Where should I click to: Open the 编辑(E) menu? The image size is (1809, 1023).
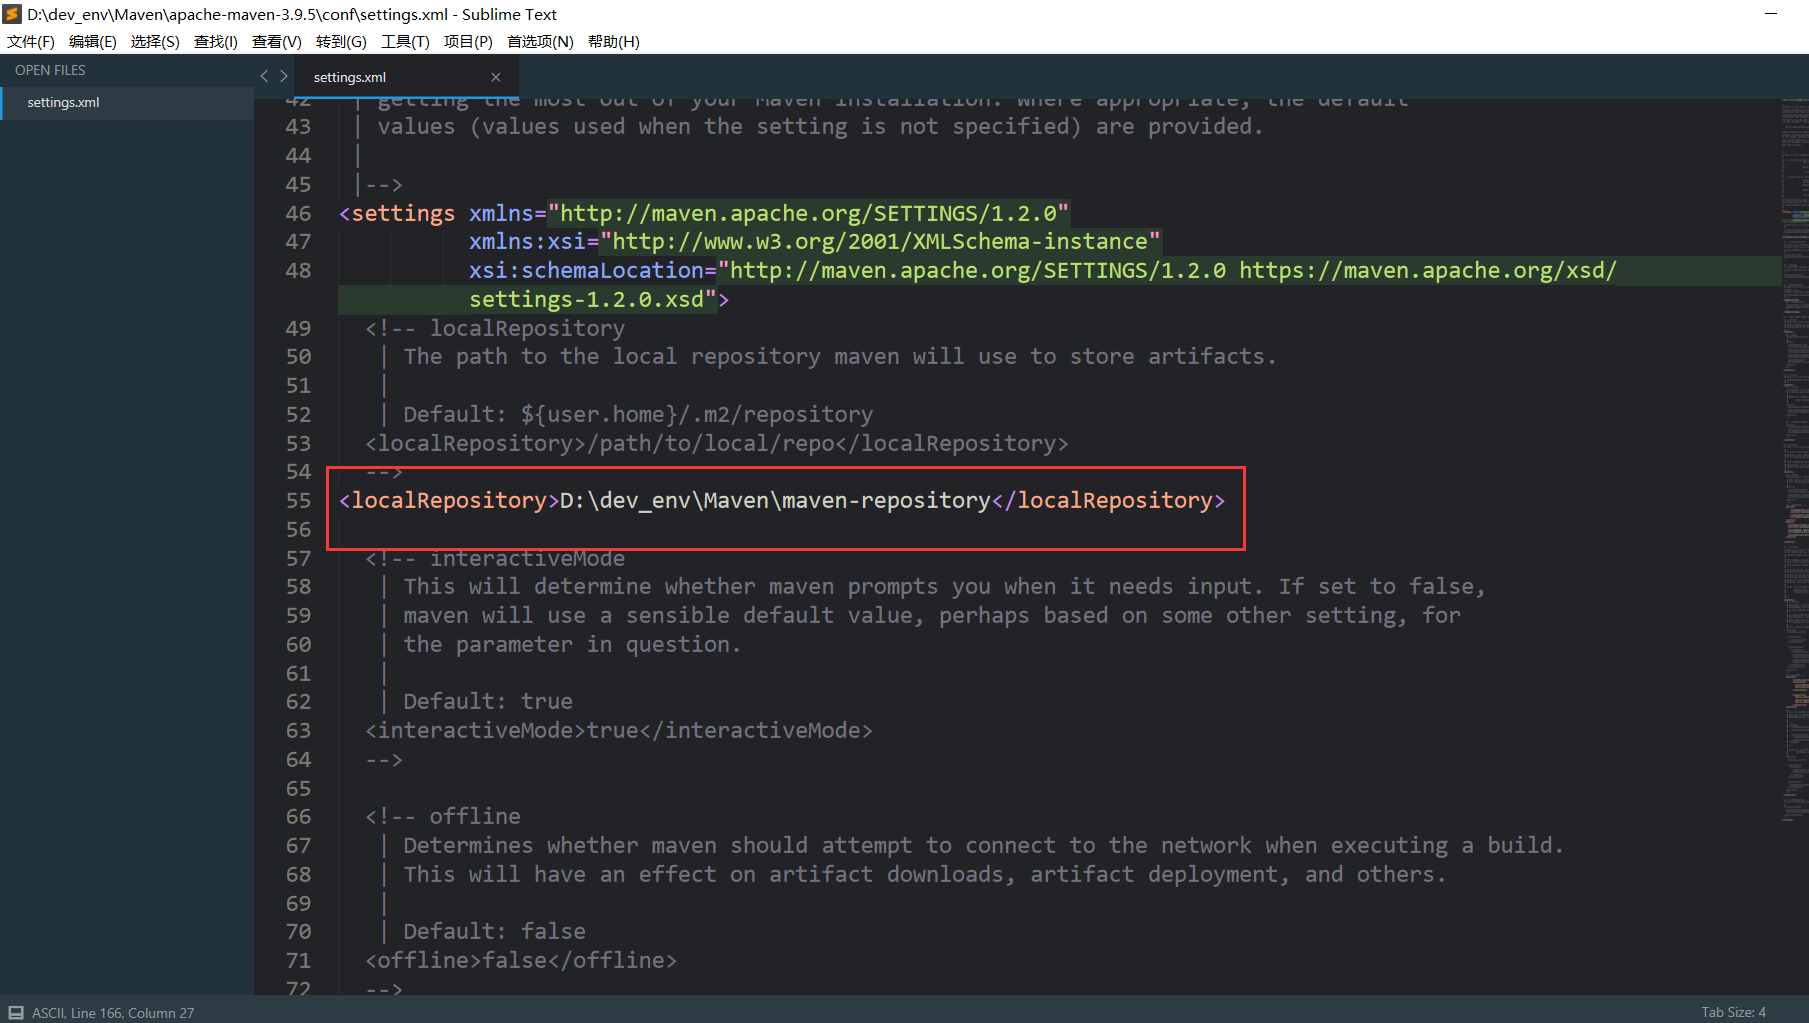click(x=93, y=41)
